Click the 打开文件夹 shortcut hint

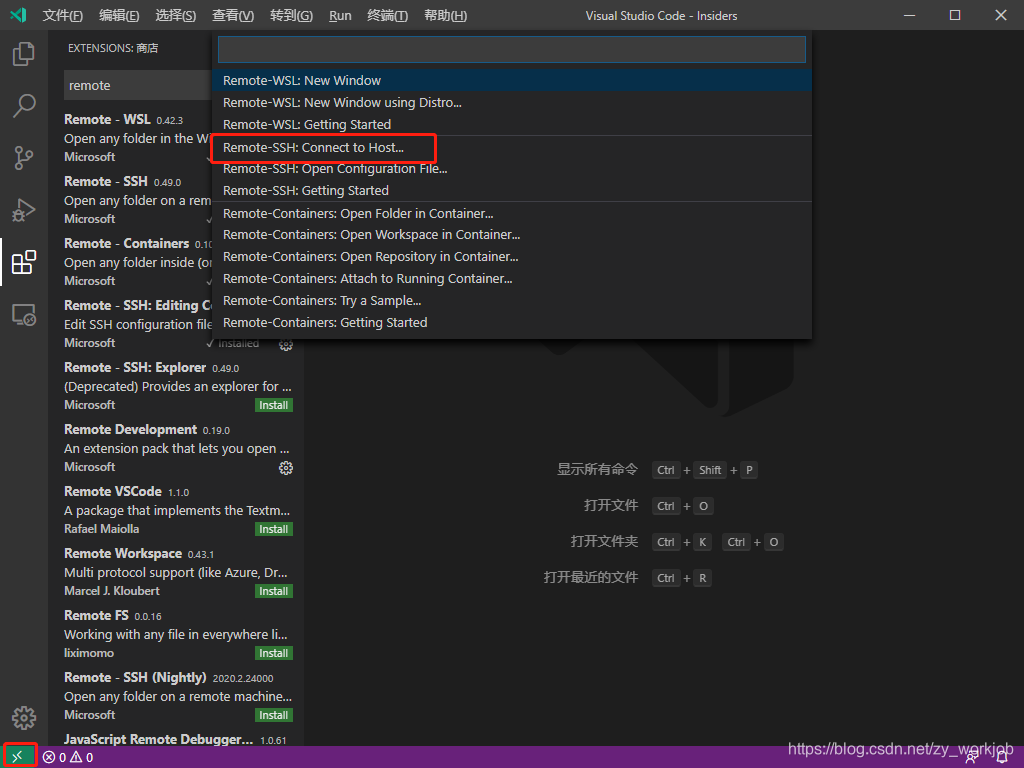[x=604, y=541]
